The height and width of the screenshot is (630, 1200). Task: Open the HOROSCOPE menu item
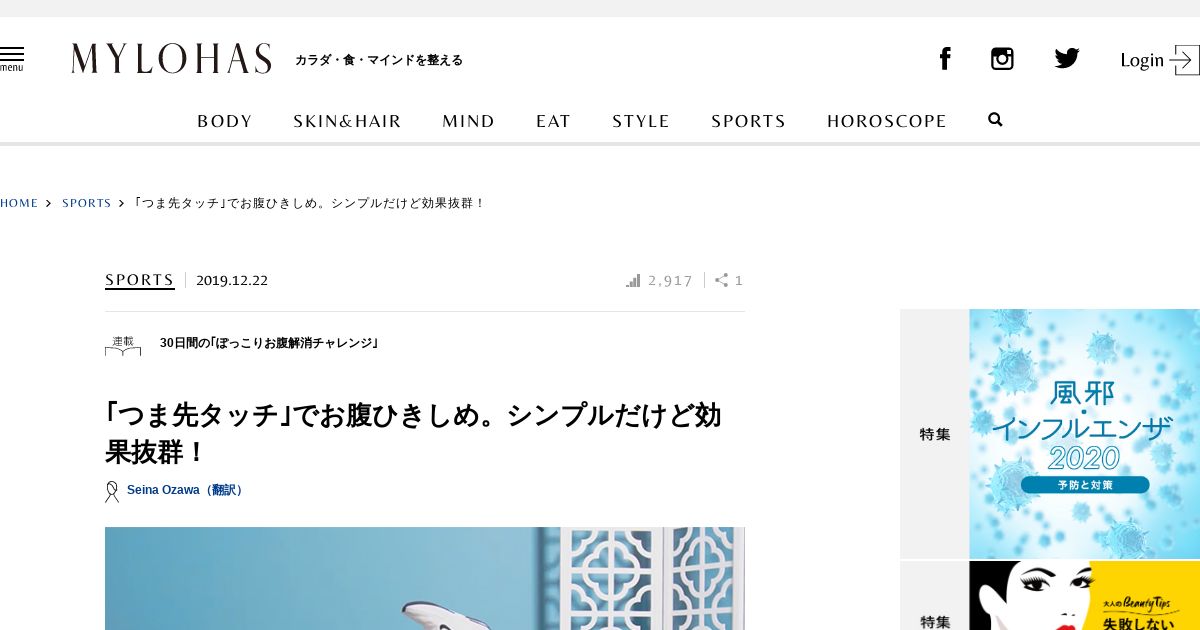[x=887, y=121]
